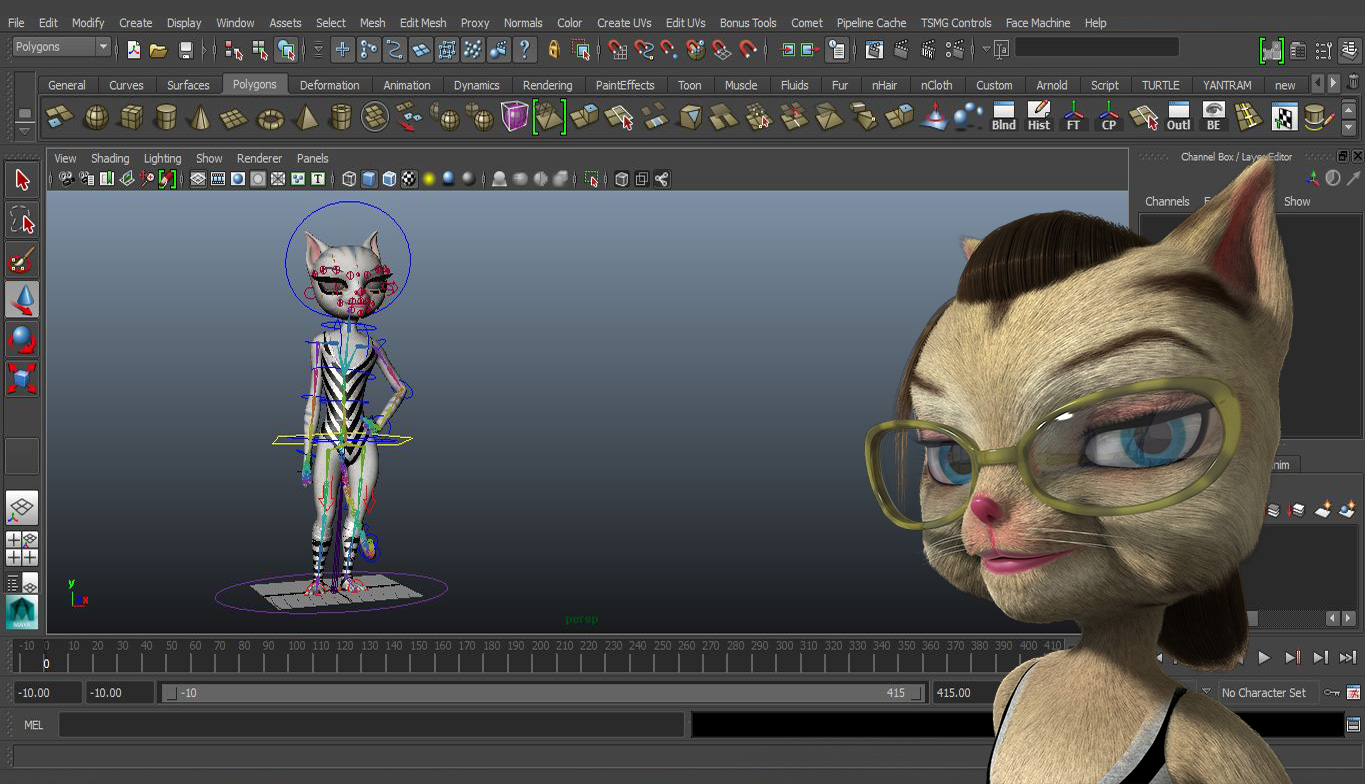Toggle use all lights yellow bulb
Screen dimensions: 1365x784
429,179
